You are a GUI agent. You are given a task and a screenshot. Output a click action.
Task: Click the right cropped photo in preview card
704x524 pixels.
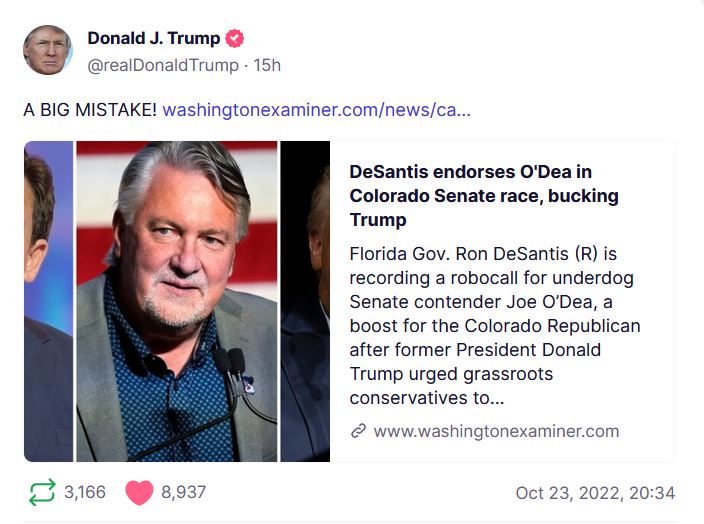pos(305,300)
